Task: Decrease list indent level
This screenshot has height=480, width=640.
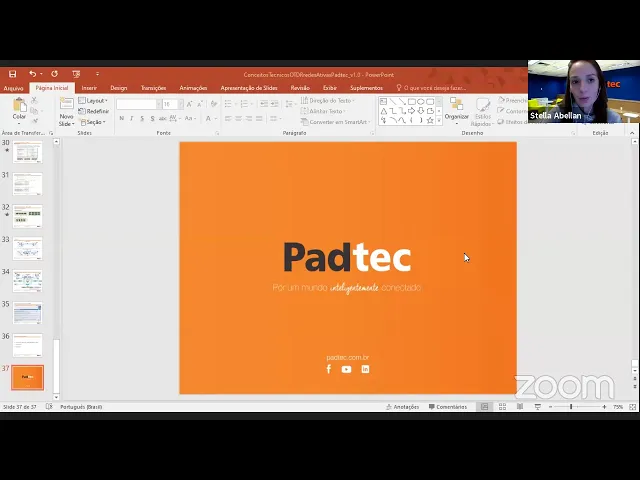Action: 264,104
